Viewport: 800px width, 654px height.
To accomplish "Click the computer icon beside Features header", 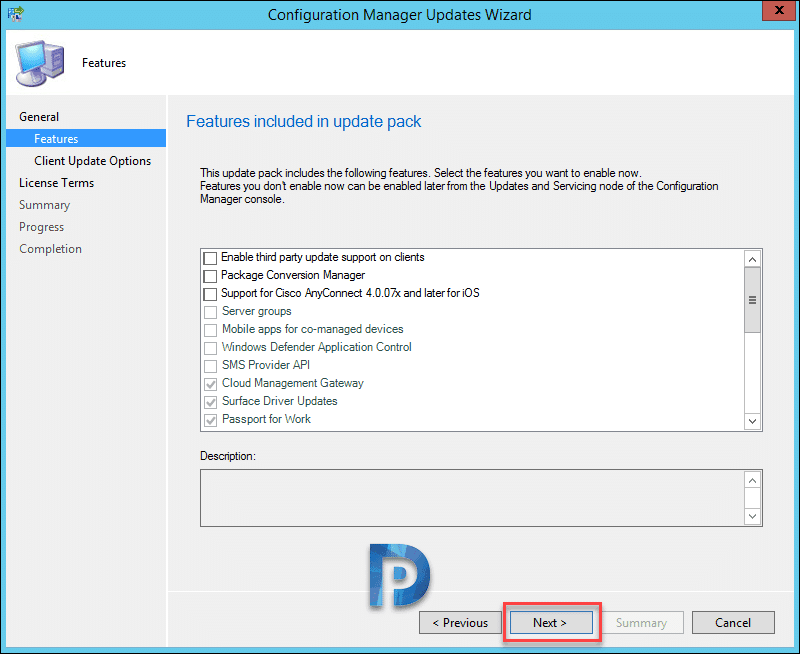I will pos(40,63).
